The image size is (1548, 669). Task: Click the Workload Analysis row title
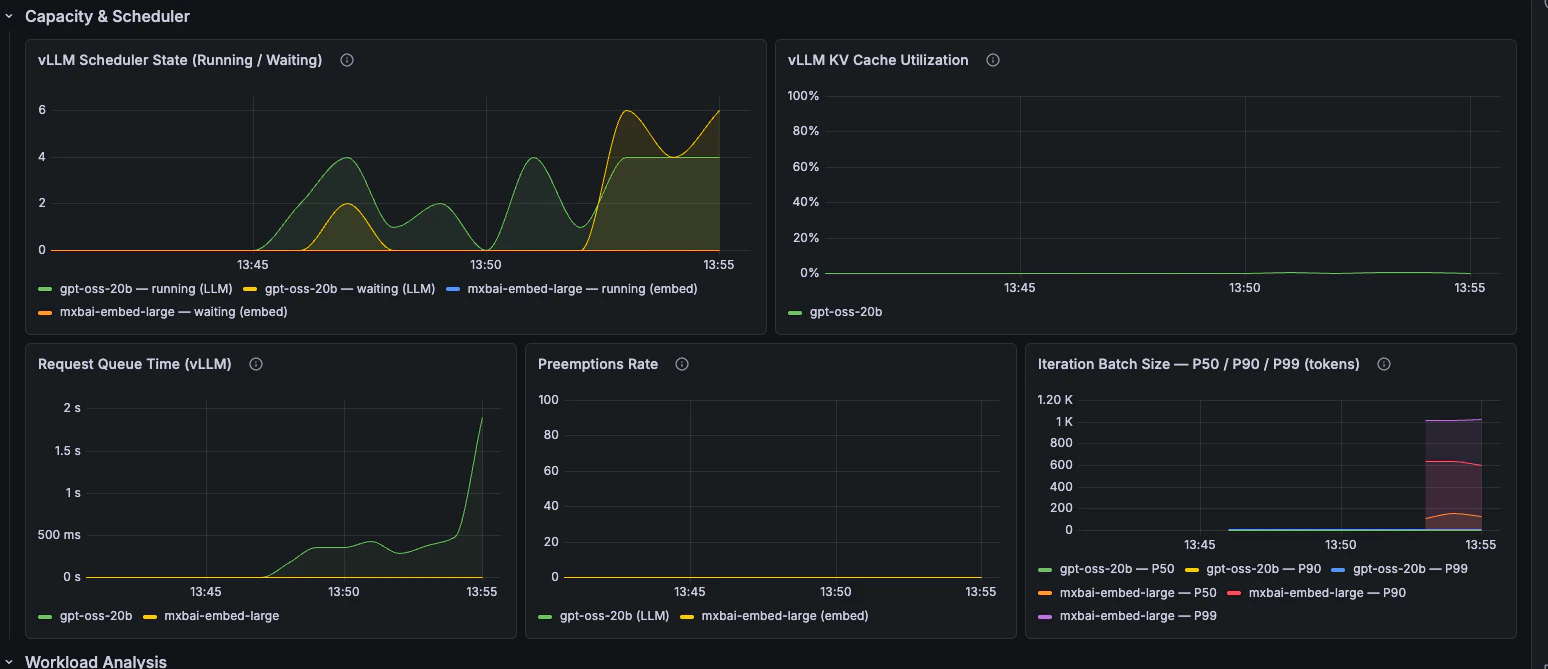coord(96,661)
